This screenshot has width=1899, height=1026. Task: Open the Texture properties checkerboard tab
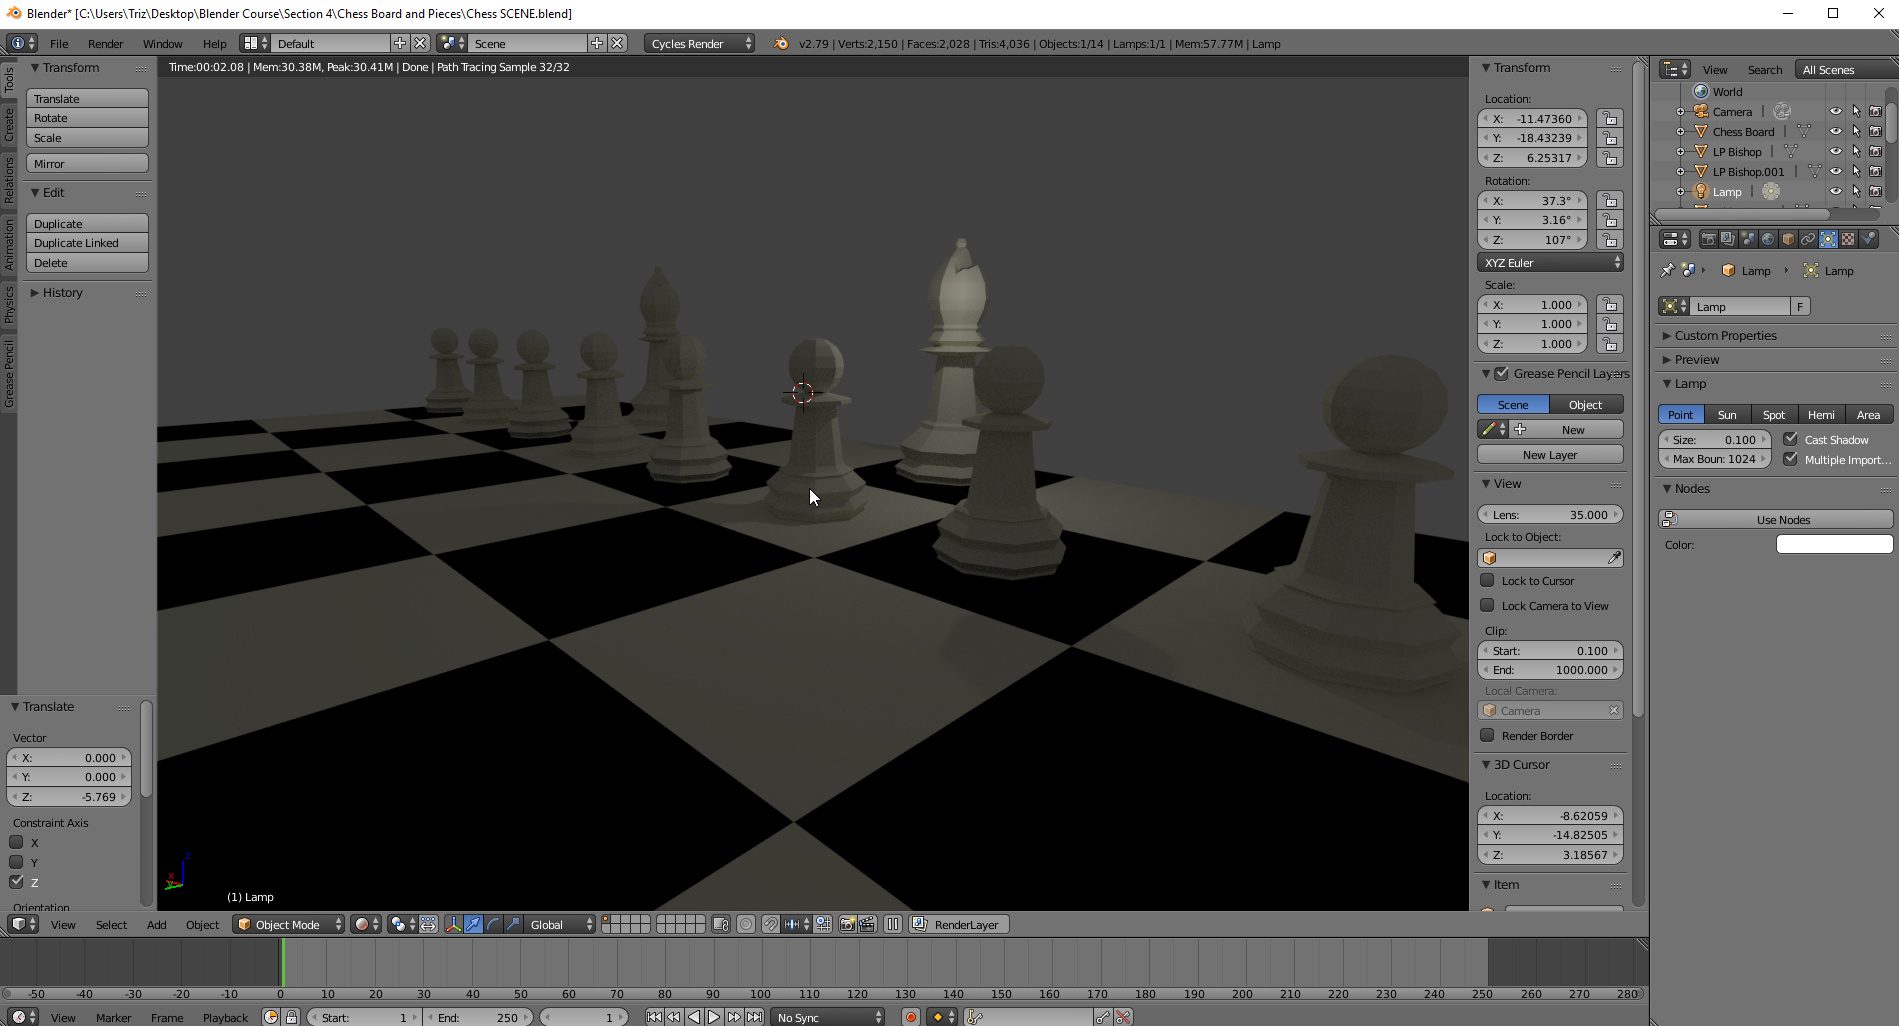click(x=1848, y=239)
